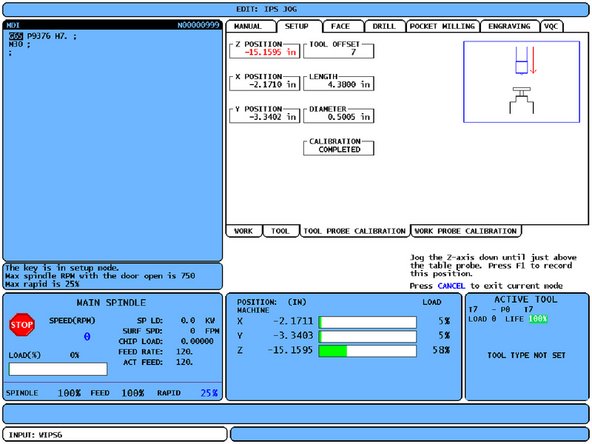Image resolution: width=592 pixels, height=444 pixels.
Task: Click the M30 program line
Action: pyautogui.click(x=19, y=44)
